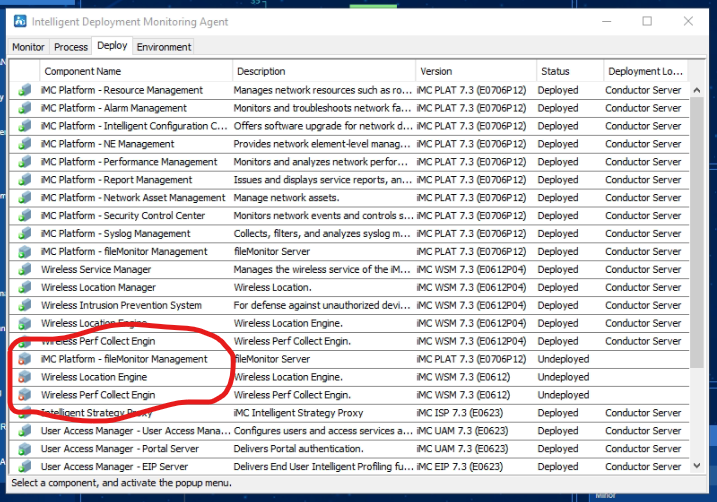Select iMC Platform - Resource Management row
This screenshot has height=502, width=717.
(x=349, y=90)
